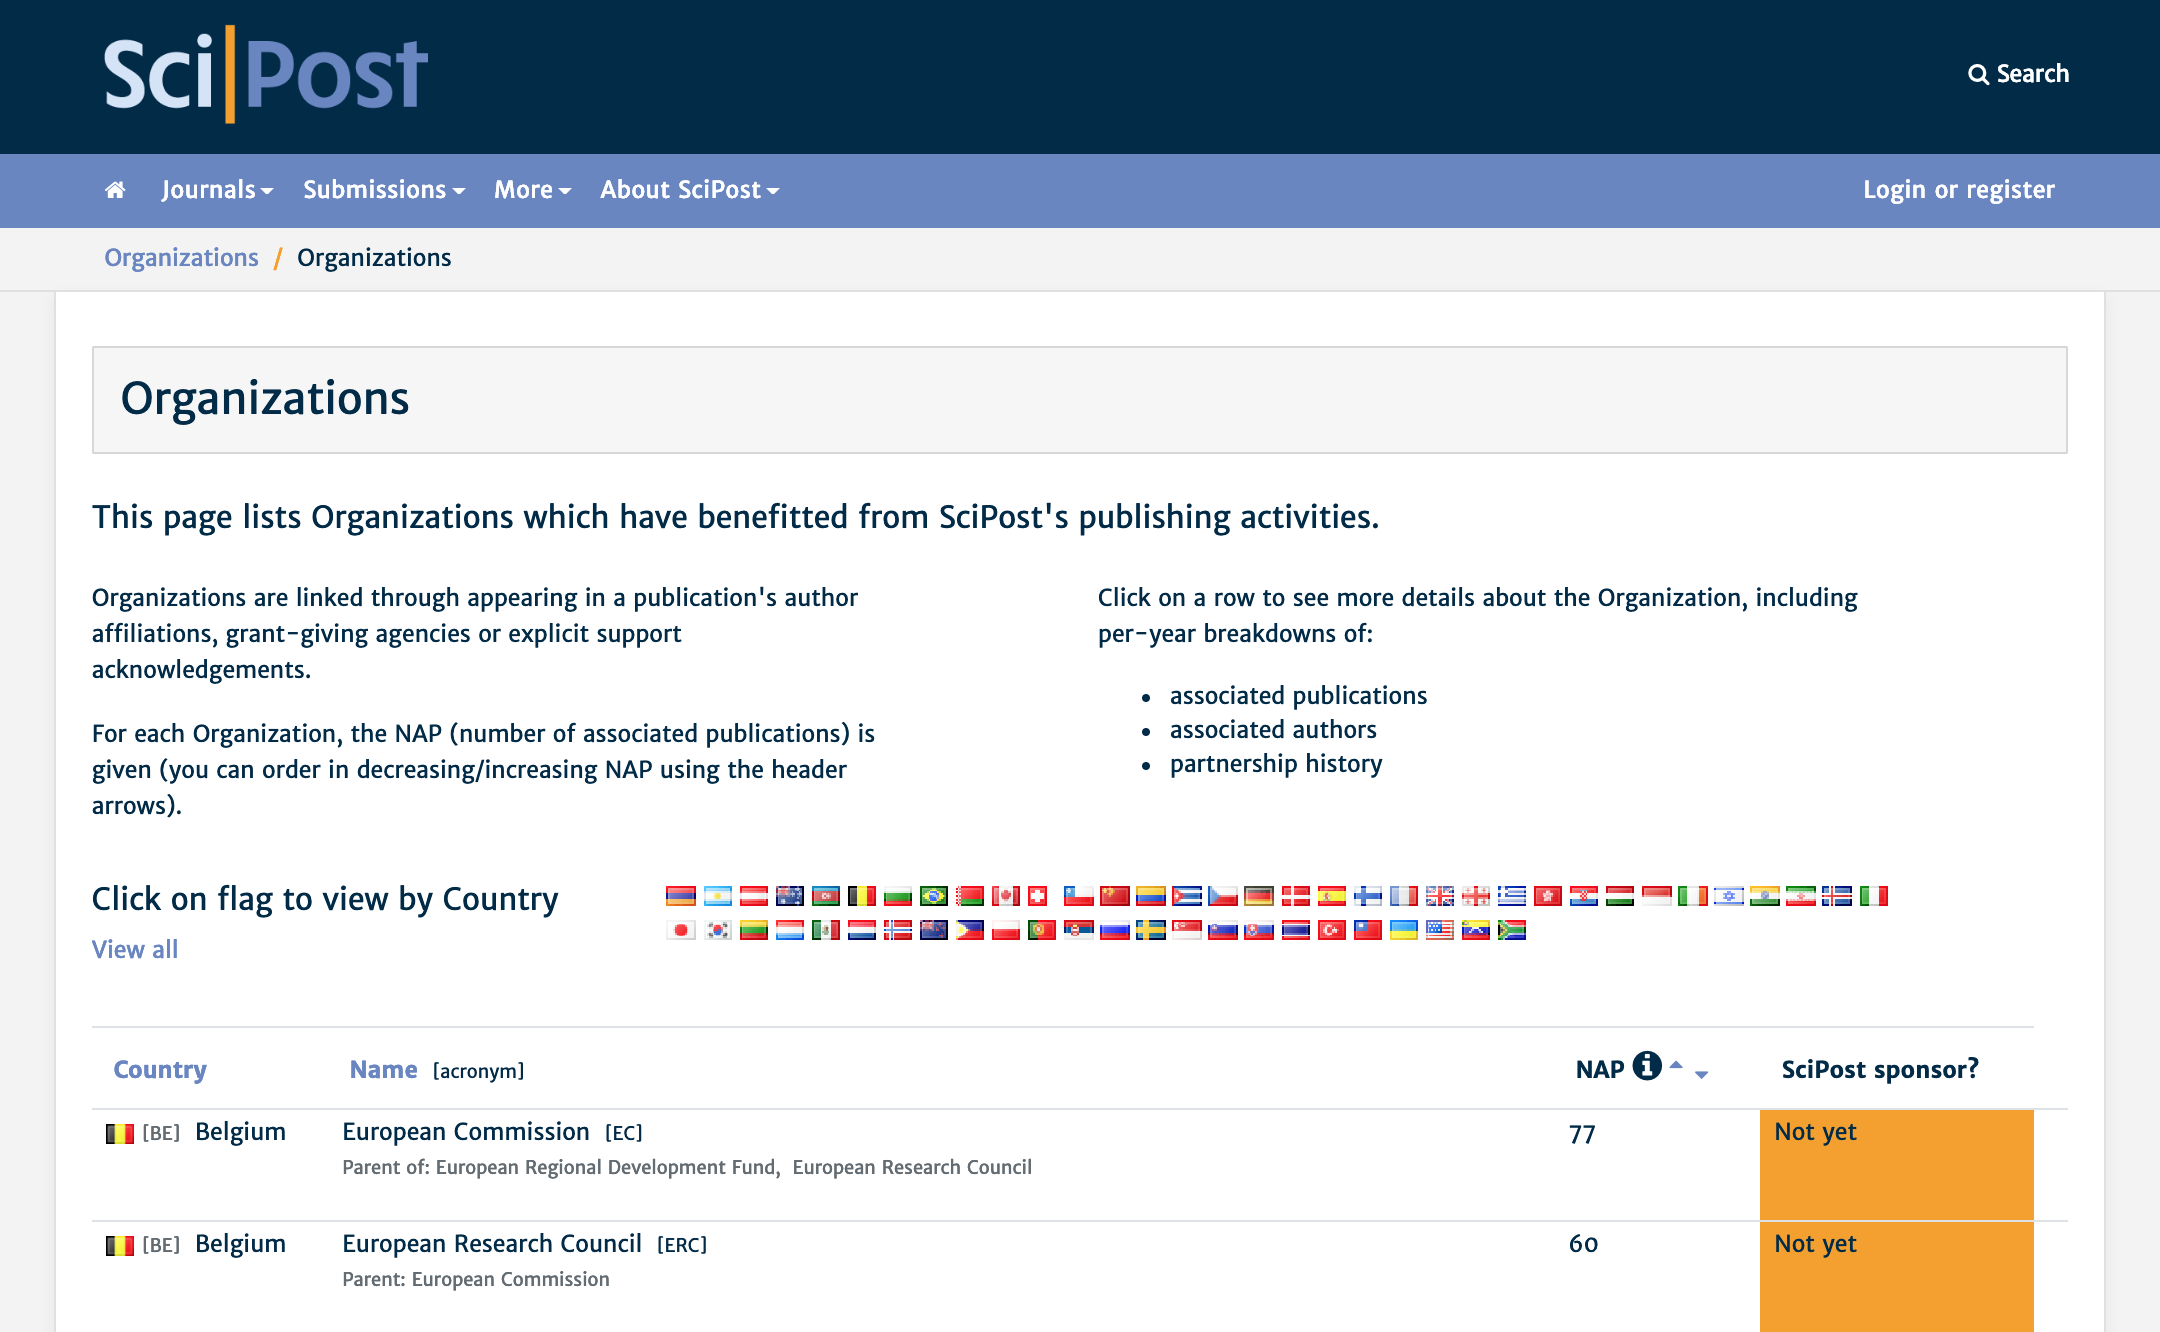Select the Croatia flag
This screenshot has height=1332, width=2160.
[x=1584, y=896]
